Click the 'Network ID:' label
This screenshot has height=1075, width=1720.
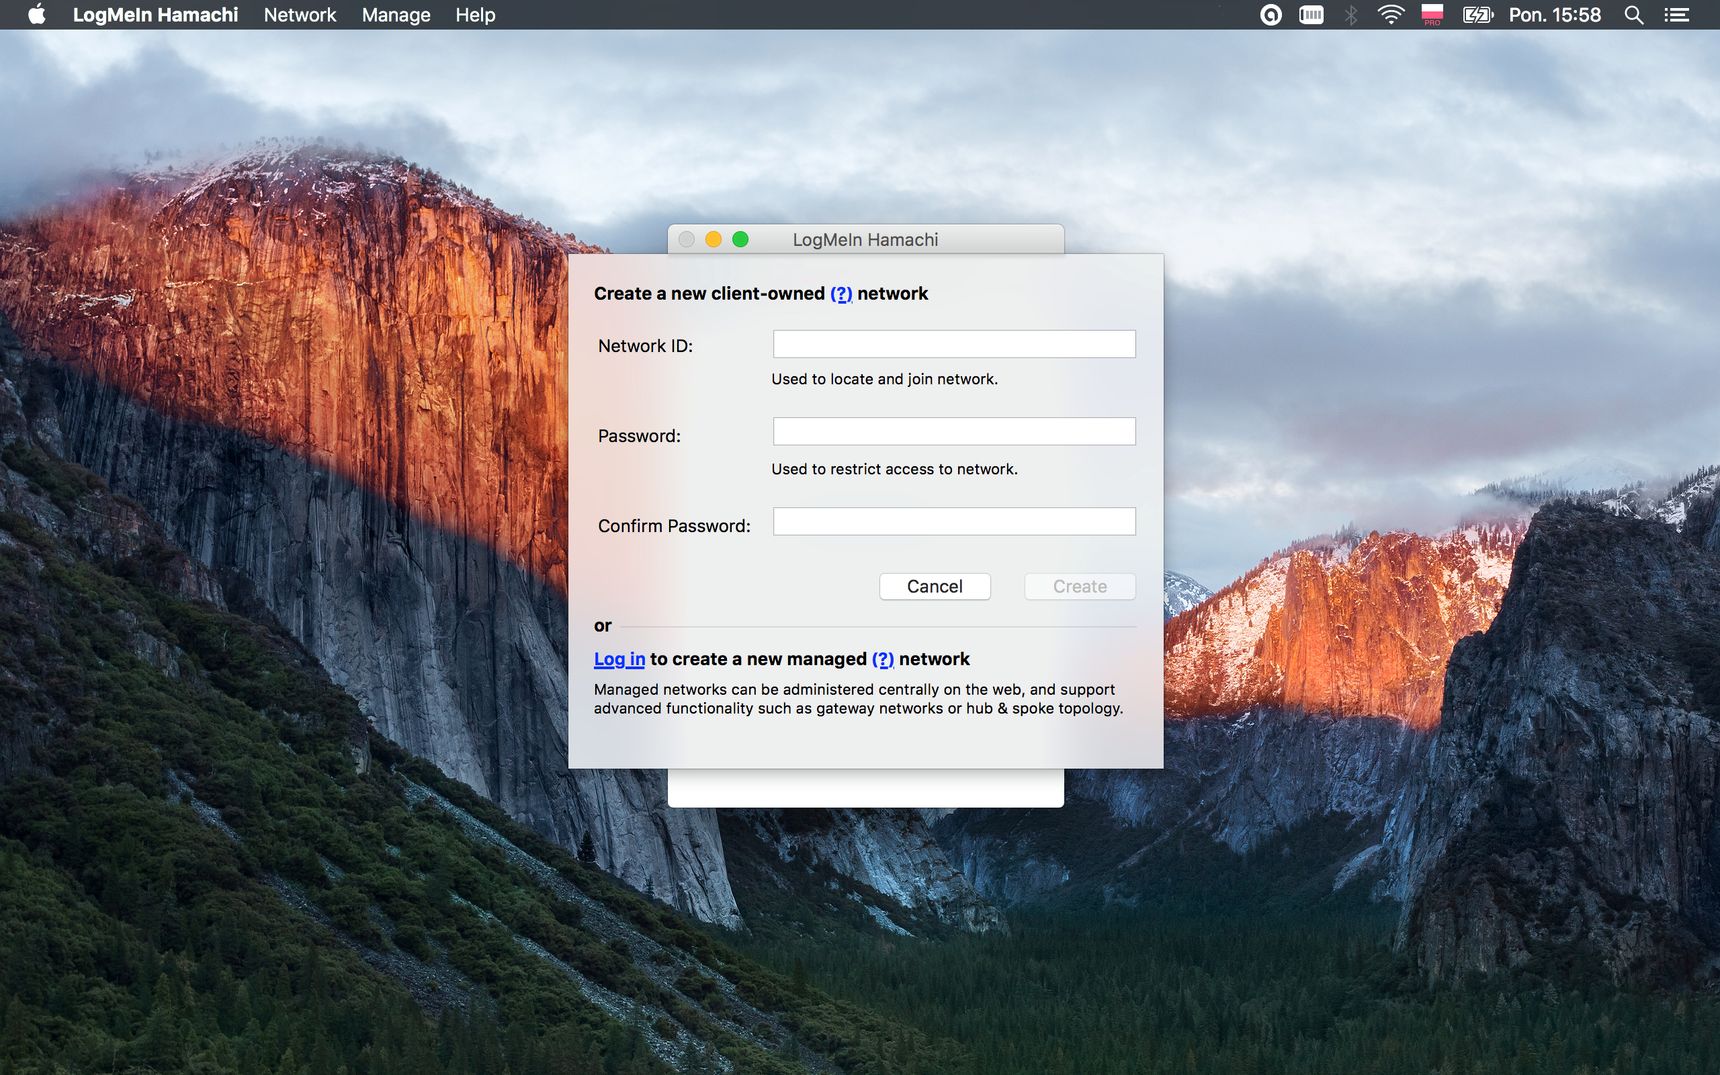[645, 346]
